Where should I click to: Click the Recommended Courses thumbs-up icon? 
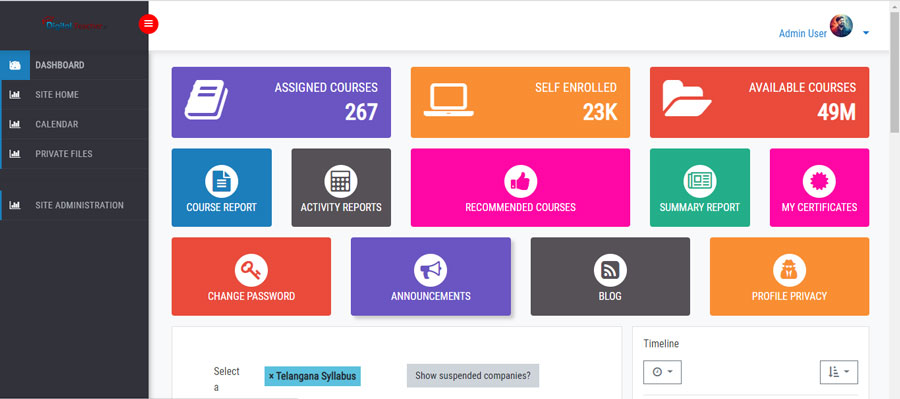[521, 181]
